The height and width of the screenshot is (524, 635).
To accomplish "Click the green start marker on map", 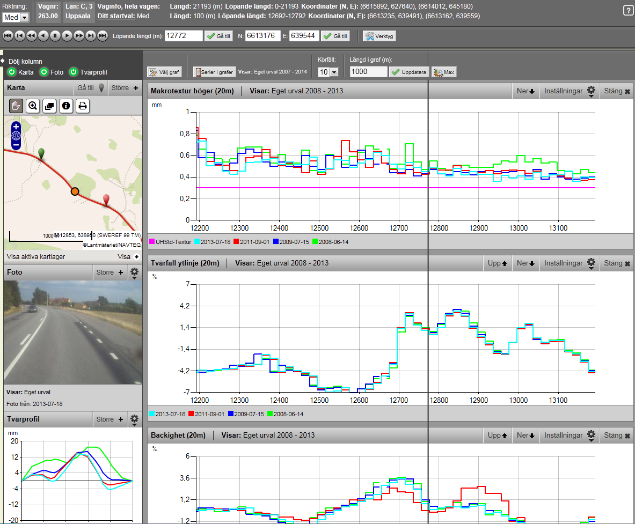I will (41, 154).
